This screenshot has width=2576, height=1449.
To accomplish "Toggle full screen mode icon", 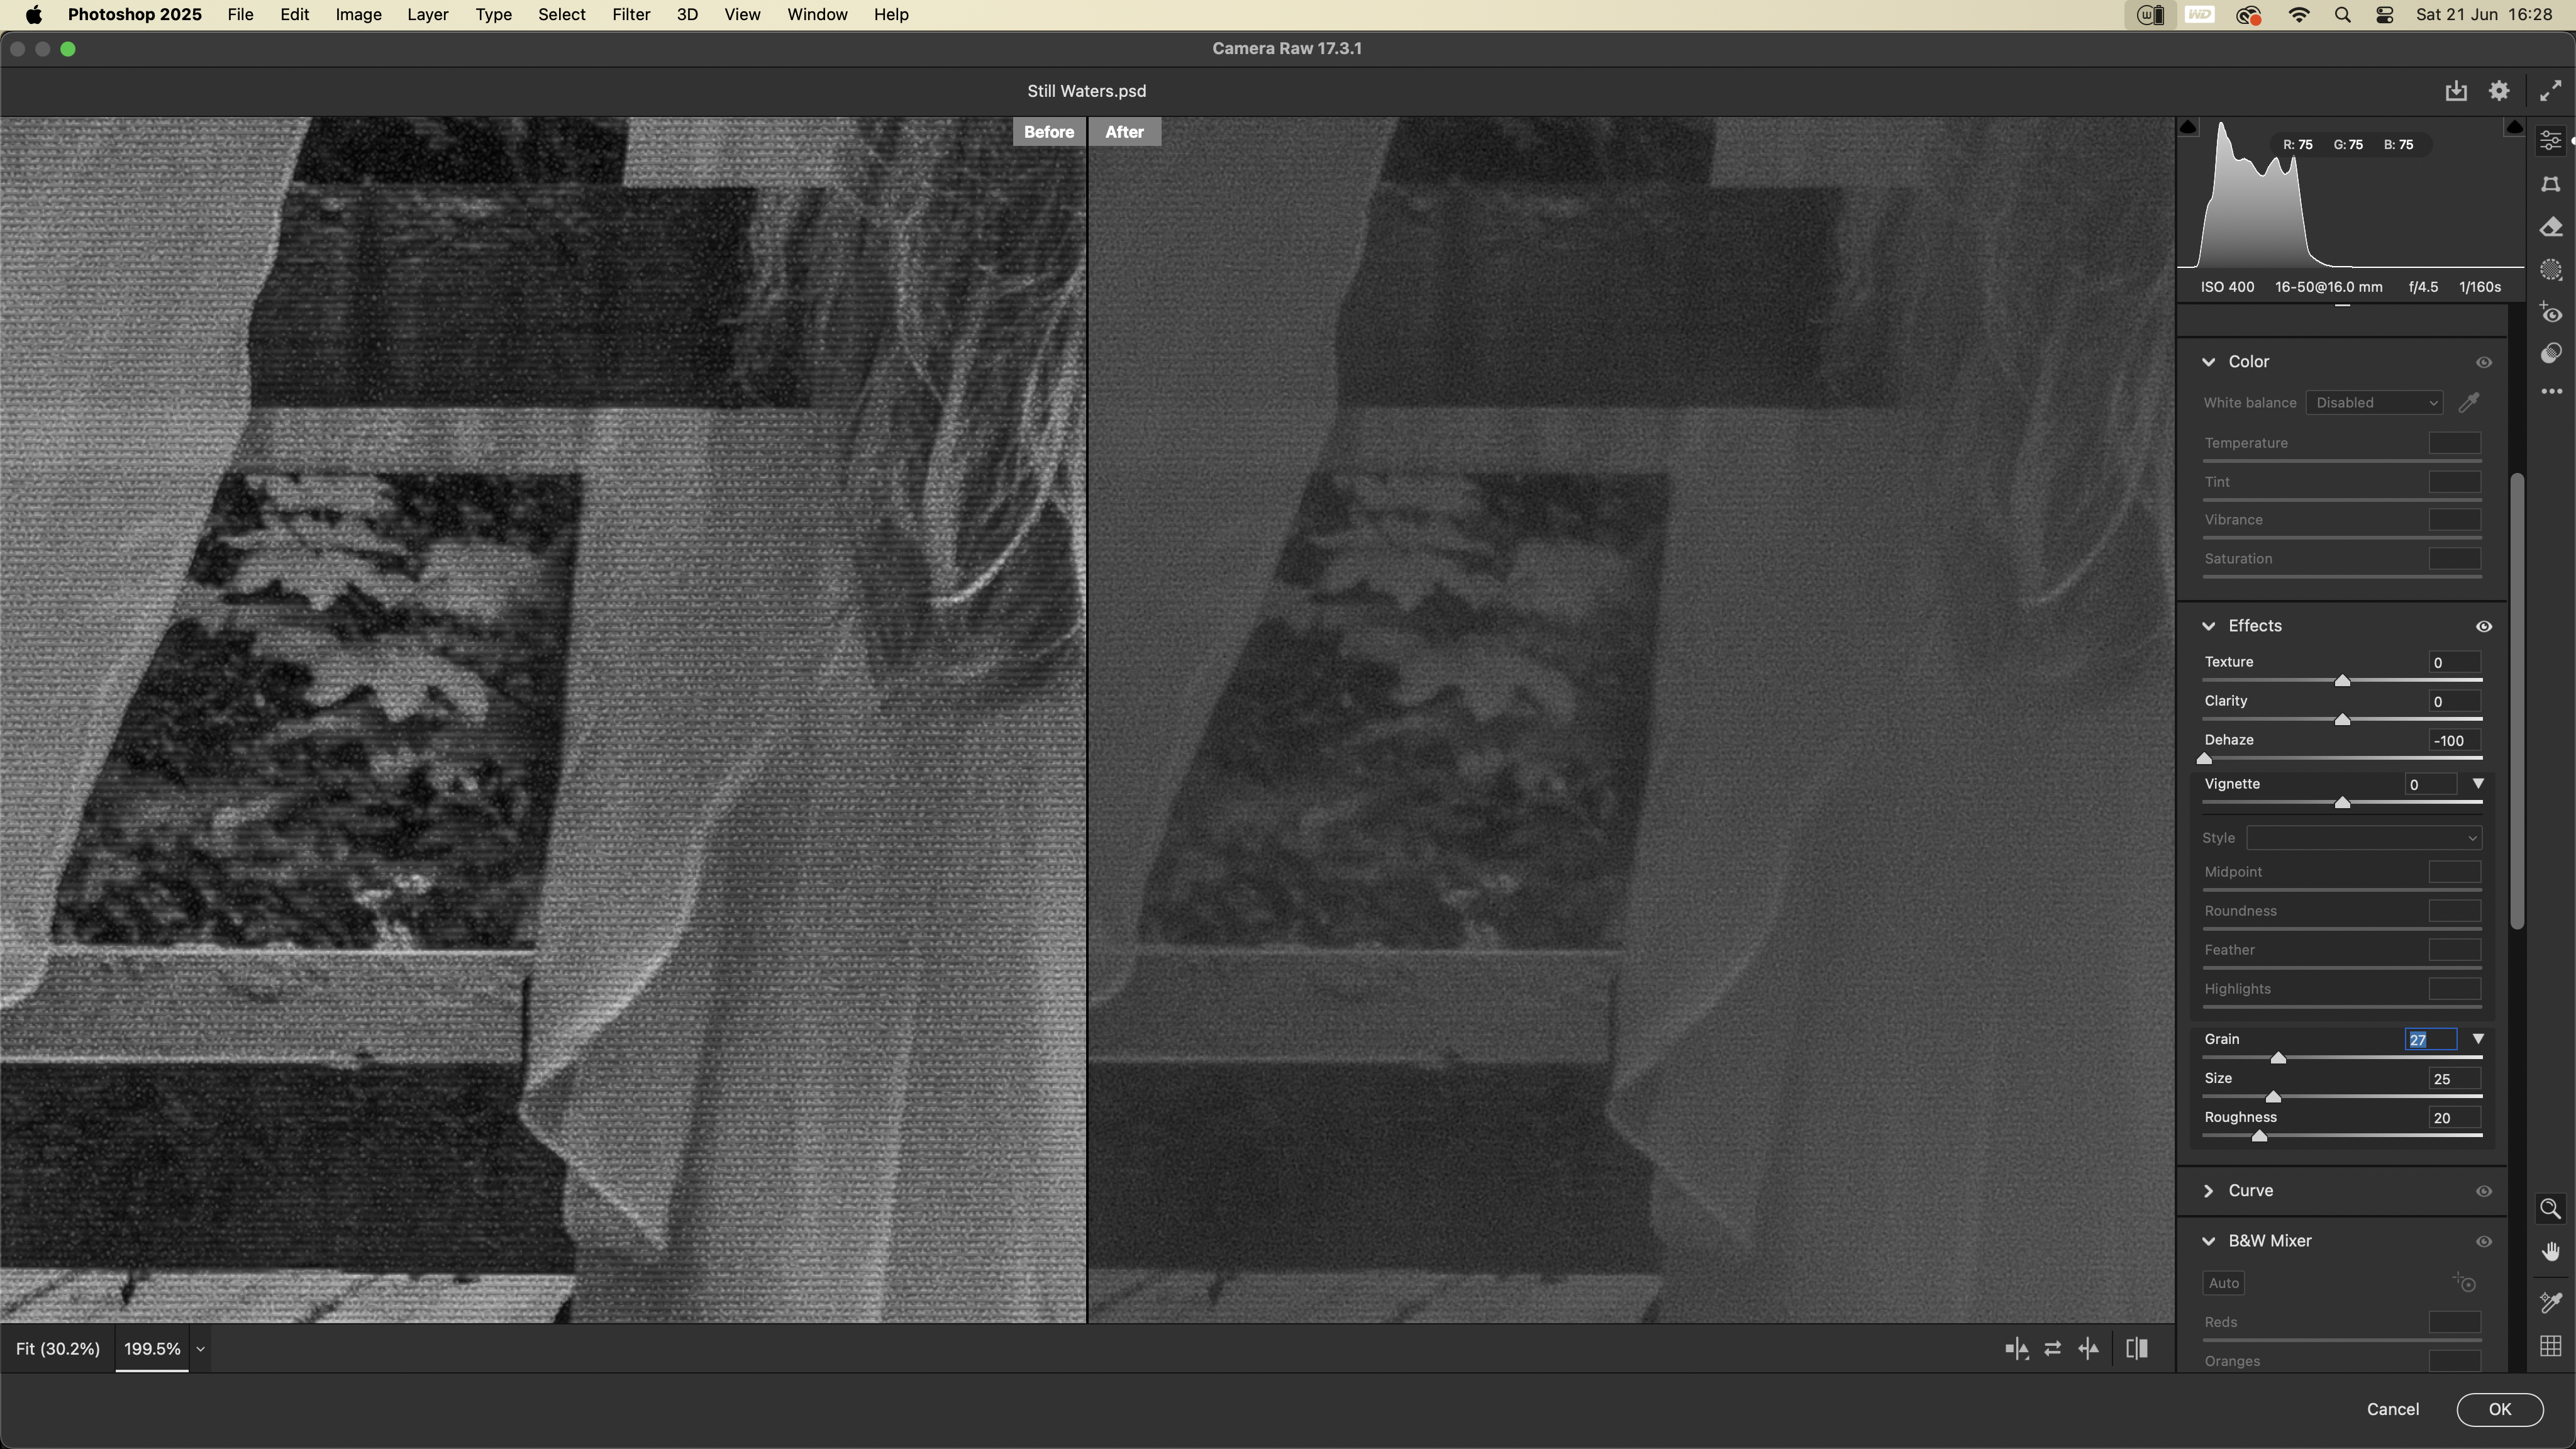I will click(x=2551, y=91).
